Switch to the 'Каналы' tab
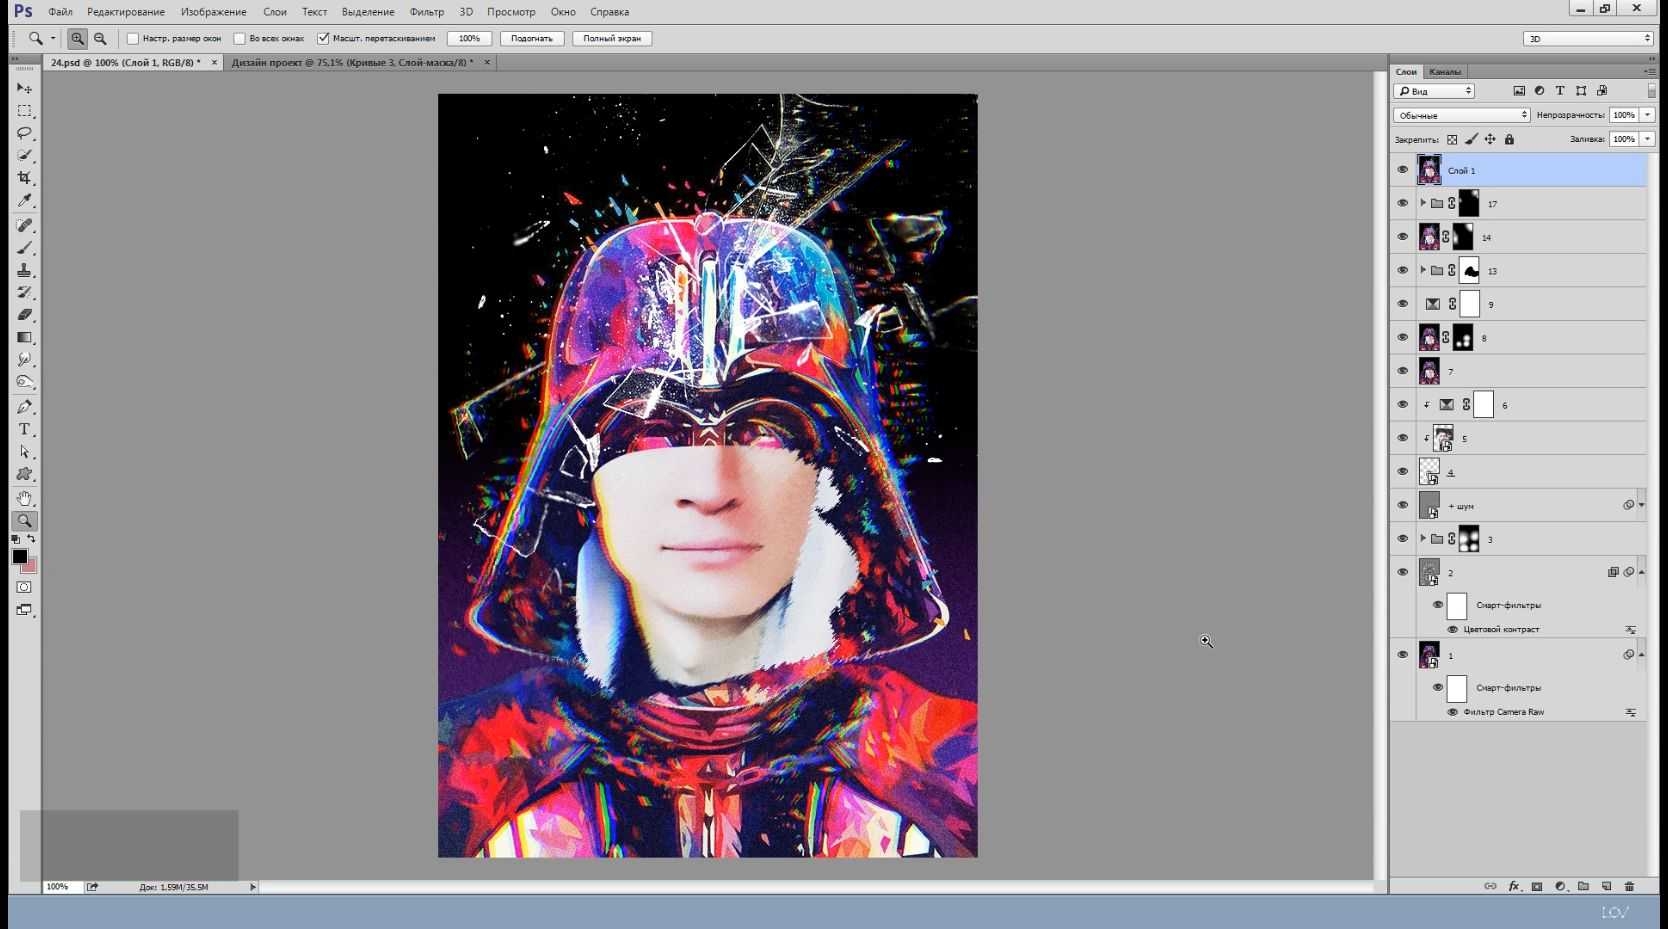 click(x=1445, y=72)
